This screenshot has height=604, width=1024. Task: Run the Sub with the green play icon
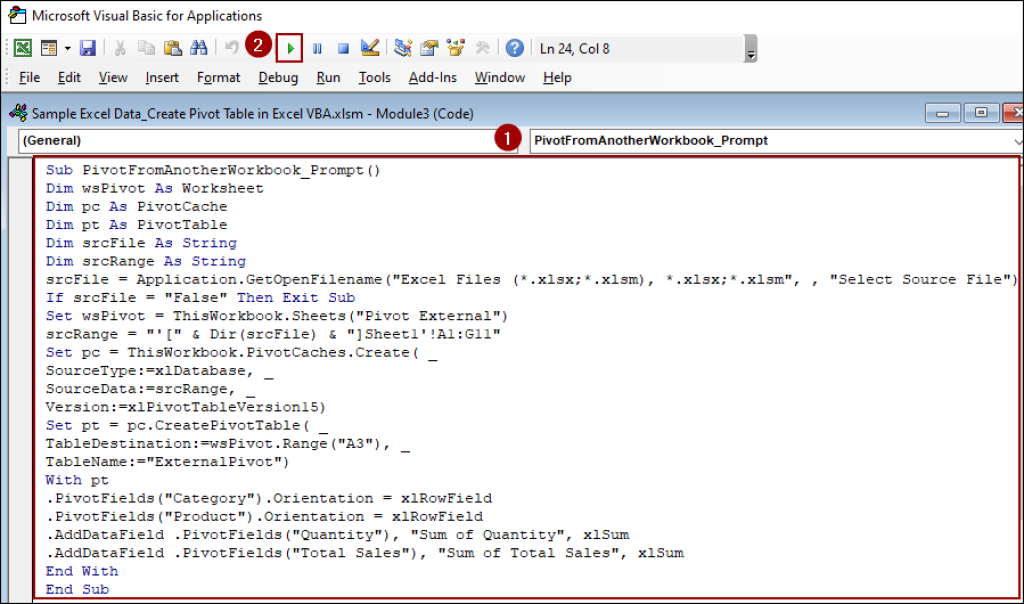[x=289, y=47]
